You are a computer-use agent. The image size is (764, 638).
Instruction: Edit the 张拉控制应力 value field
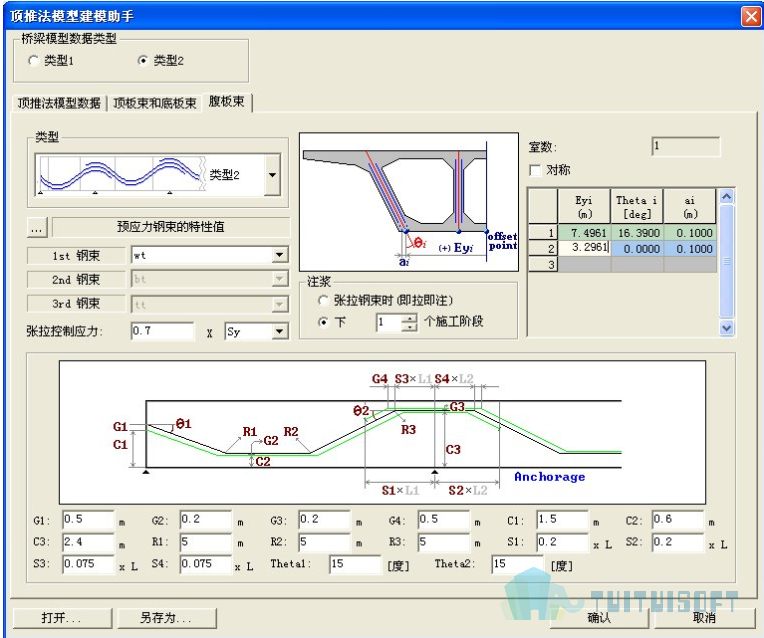(162, 331)
